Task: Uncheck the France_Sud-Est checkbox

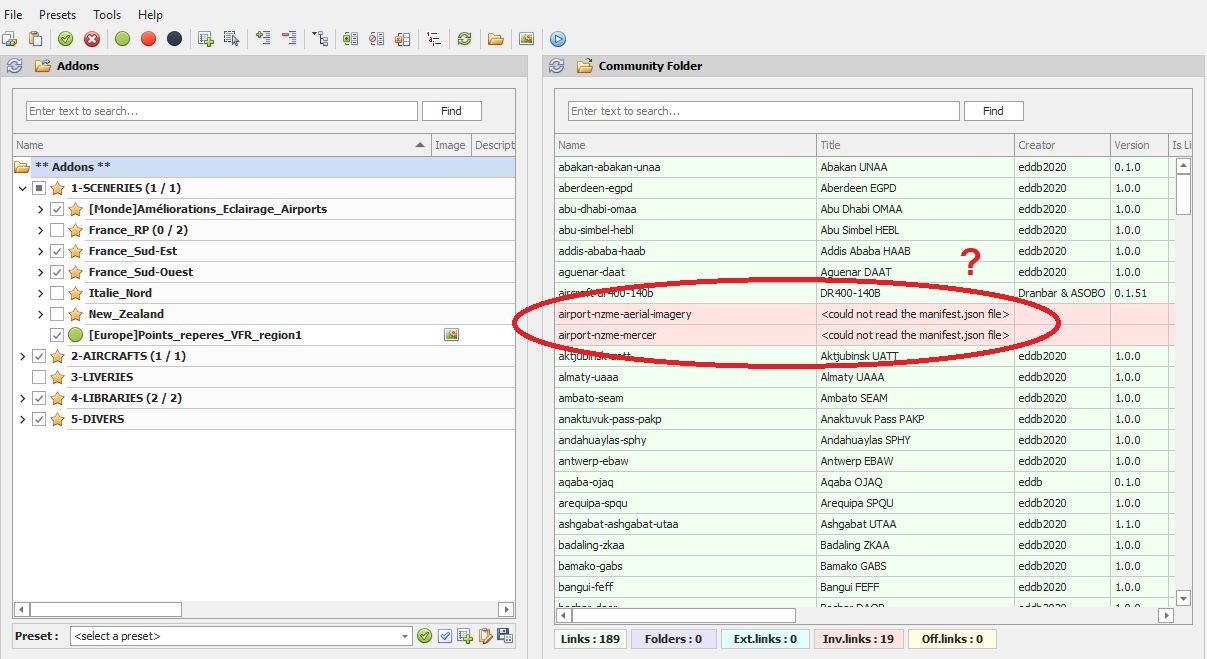Action: pos(57,251)
